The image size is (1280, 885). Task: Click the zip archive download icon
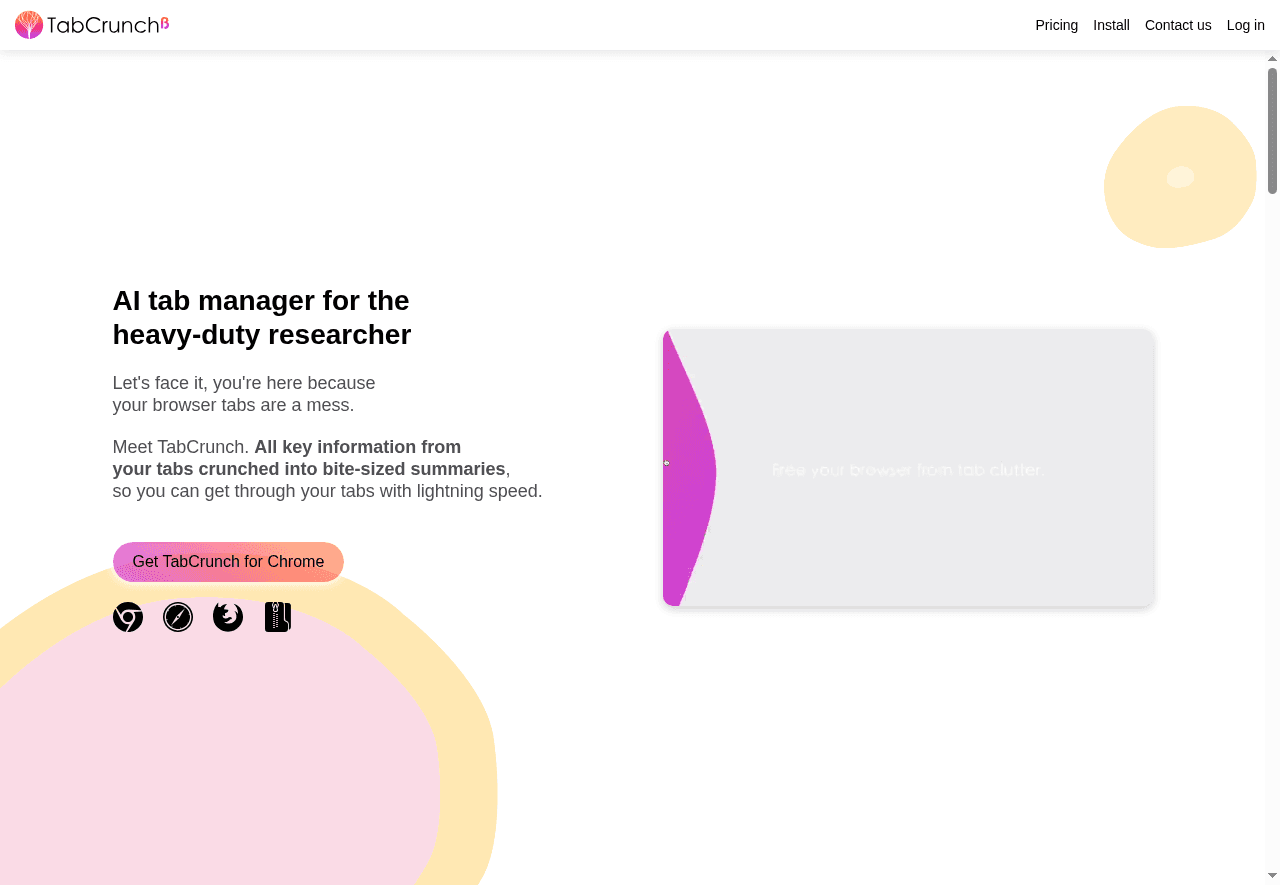(x=278, y=617)
